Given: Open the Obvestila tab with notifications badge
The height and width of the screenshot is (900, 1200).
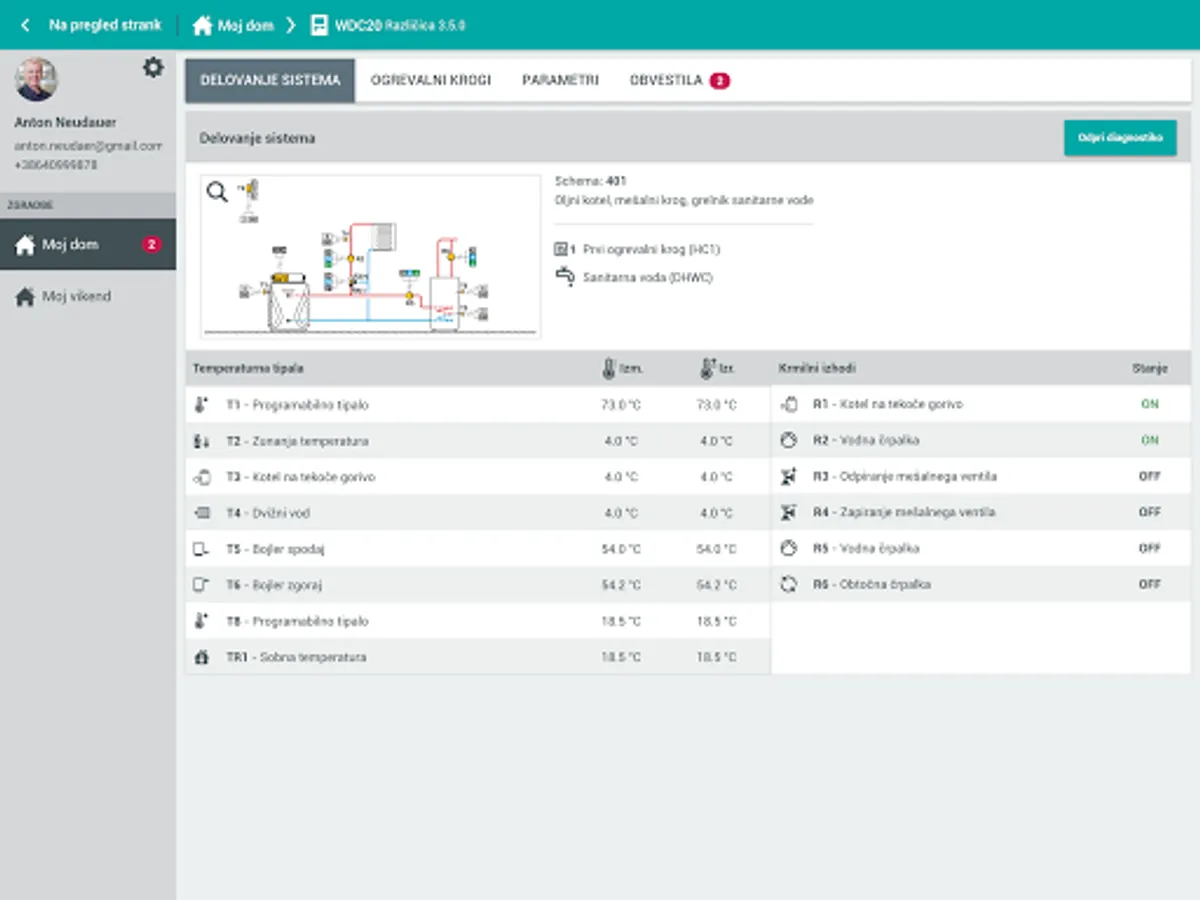Looking at the screenshot, I should point(679,80).
